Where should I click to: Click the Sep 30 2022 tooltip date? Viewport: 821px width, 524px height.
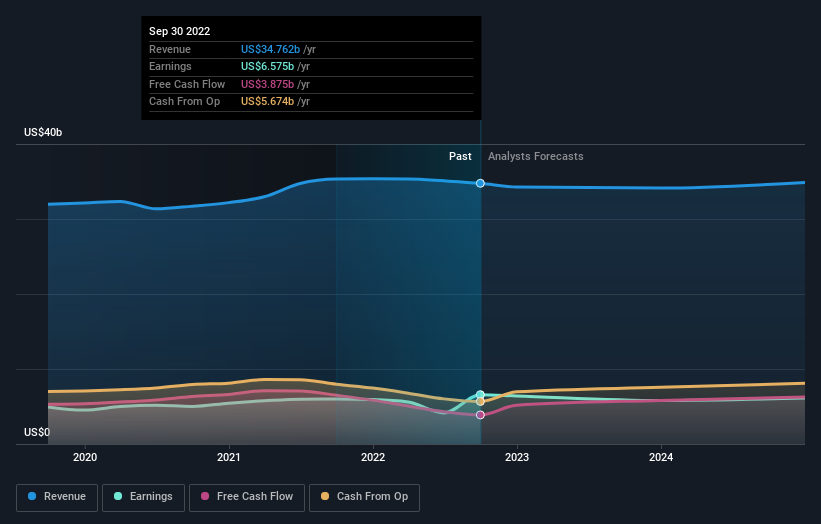[x=180, y=31]
